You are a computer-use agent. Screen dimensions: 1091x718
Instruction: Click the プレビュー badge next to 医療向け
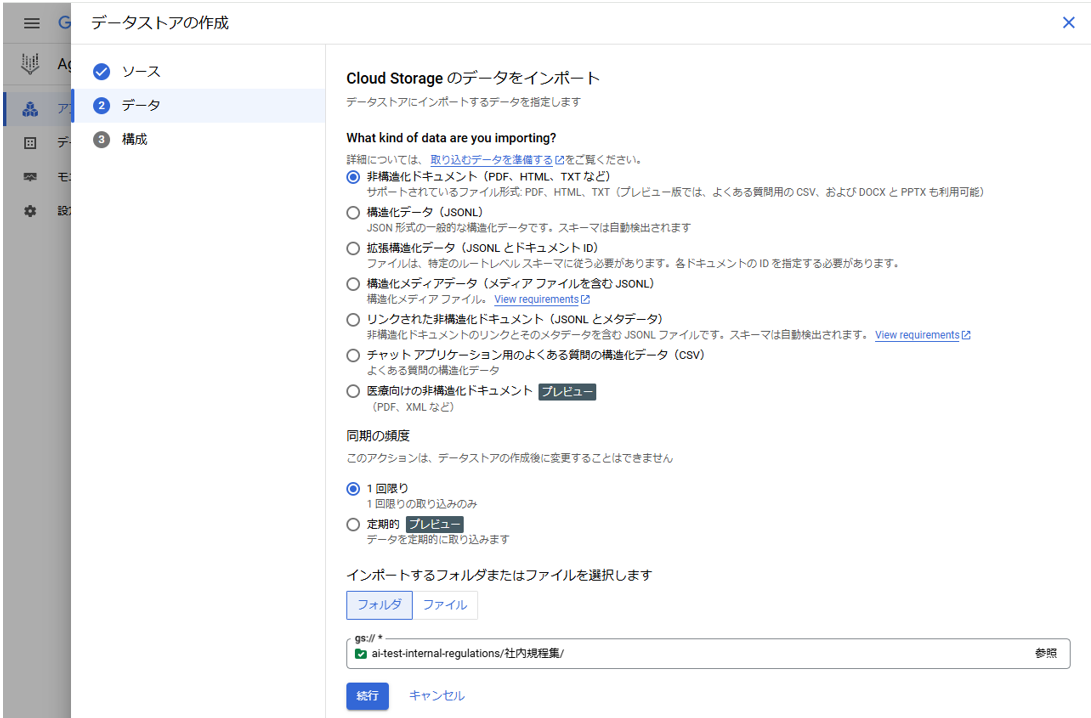567,392
